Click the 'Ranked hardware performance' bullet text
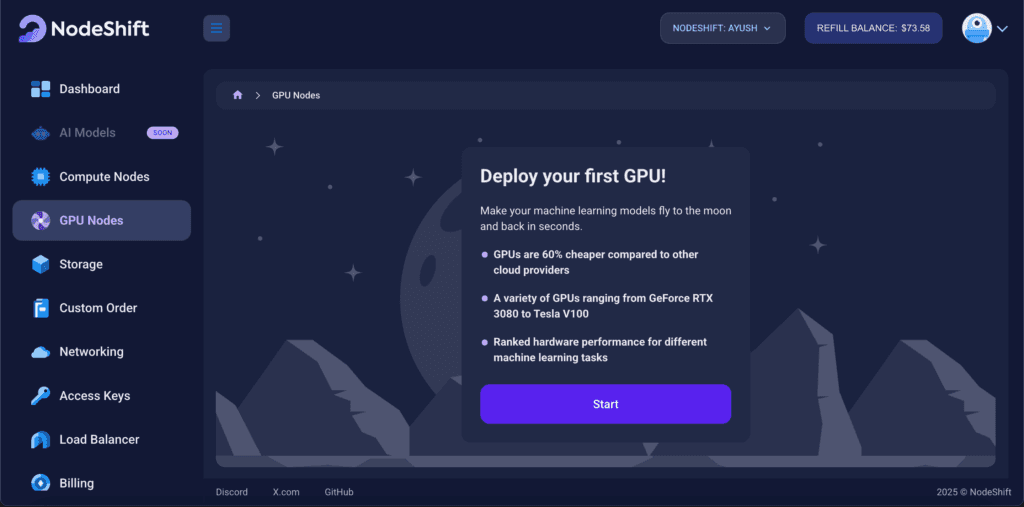 [x=600, y=350]
